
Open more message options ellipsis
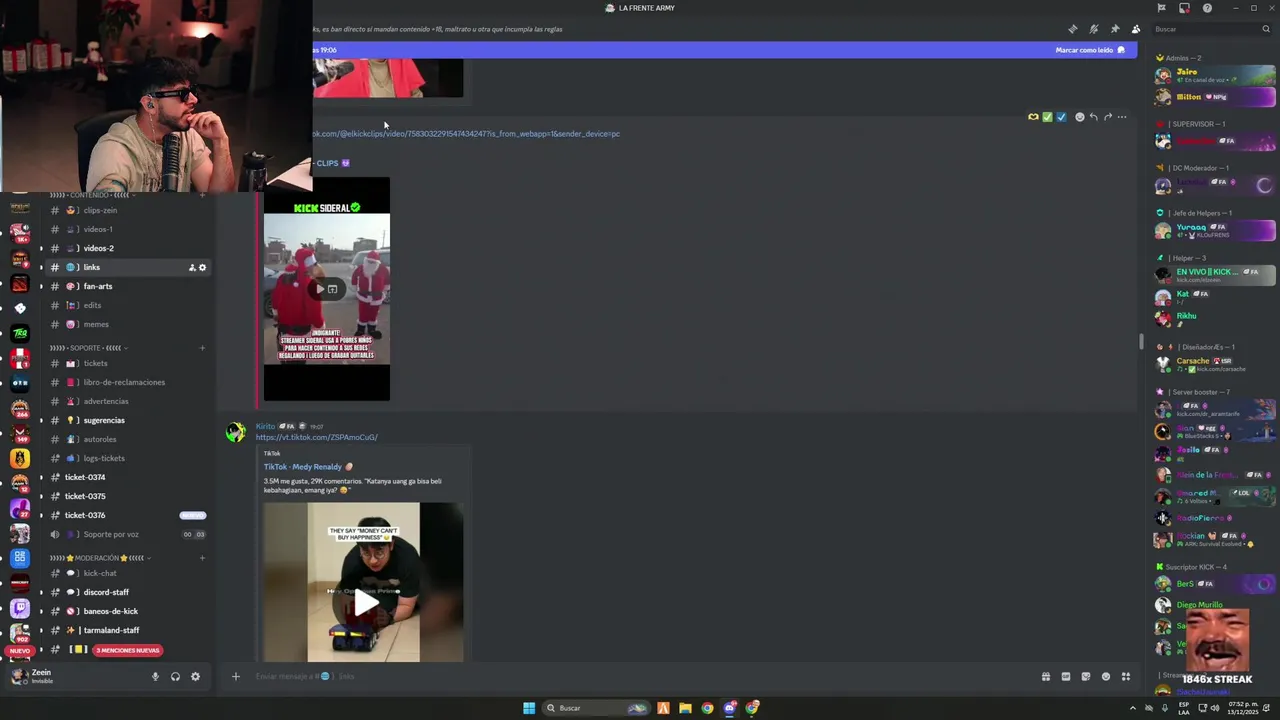[1121, 117]
